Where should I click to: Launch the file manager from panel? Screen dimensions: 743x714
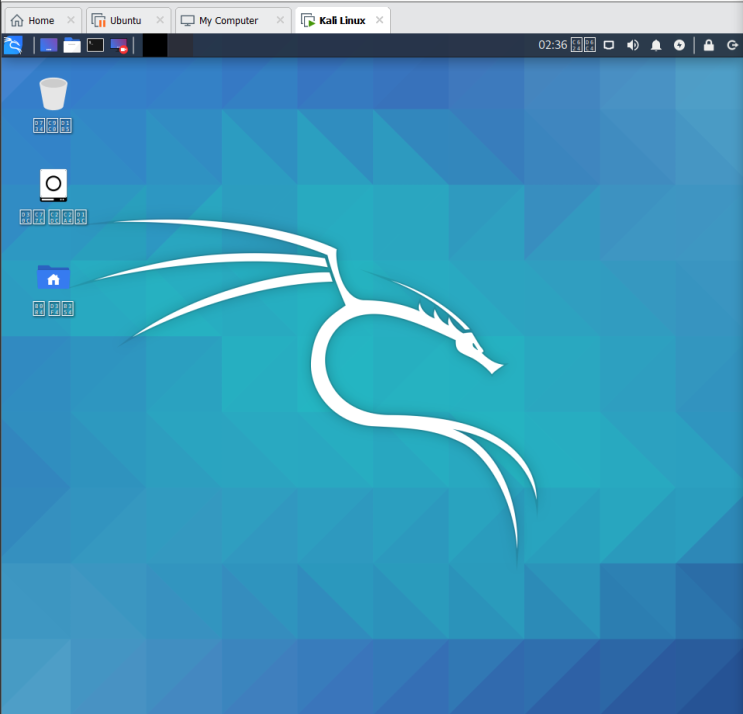pyautogui.click(x=72, y=45)
